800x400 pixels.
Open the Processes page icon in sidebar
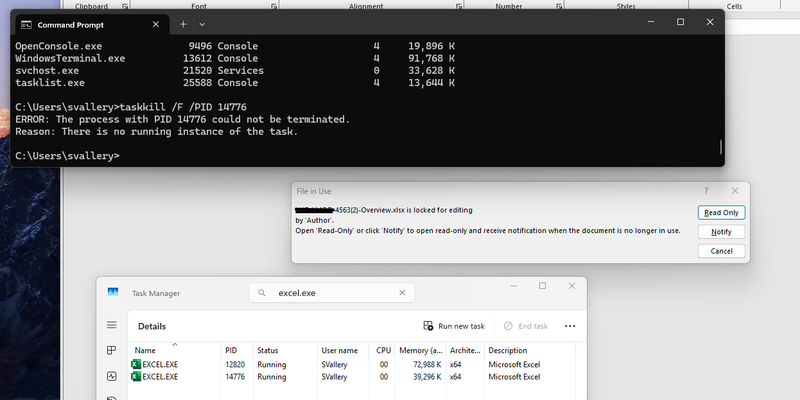[112, 351]
